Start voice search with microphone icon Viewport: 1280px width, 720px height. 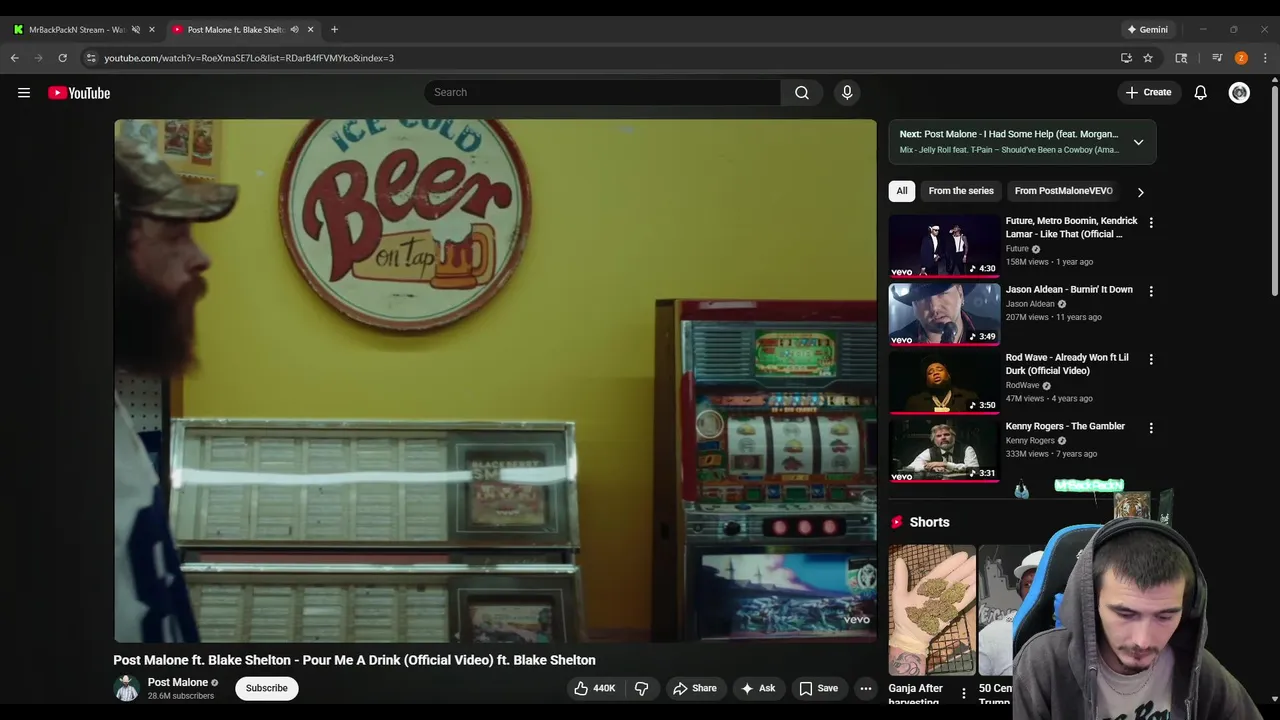(x=847, y=92)
